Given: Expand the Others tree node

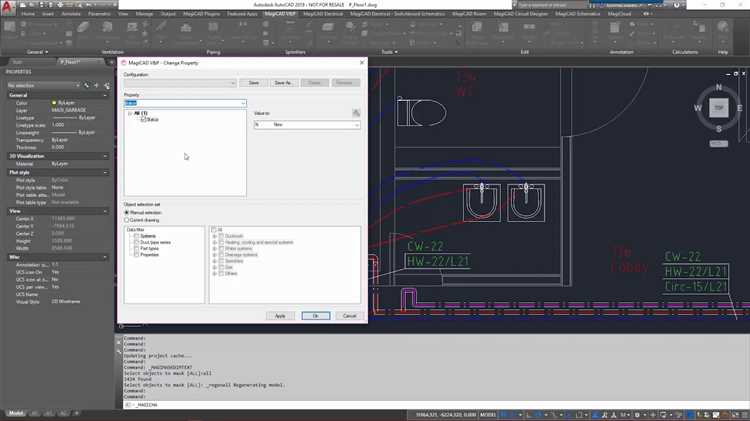Looking at the screenshot, I should (x=215, y=274).
